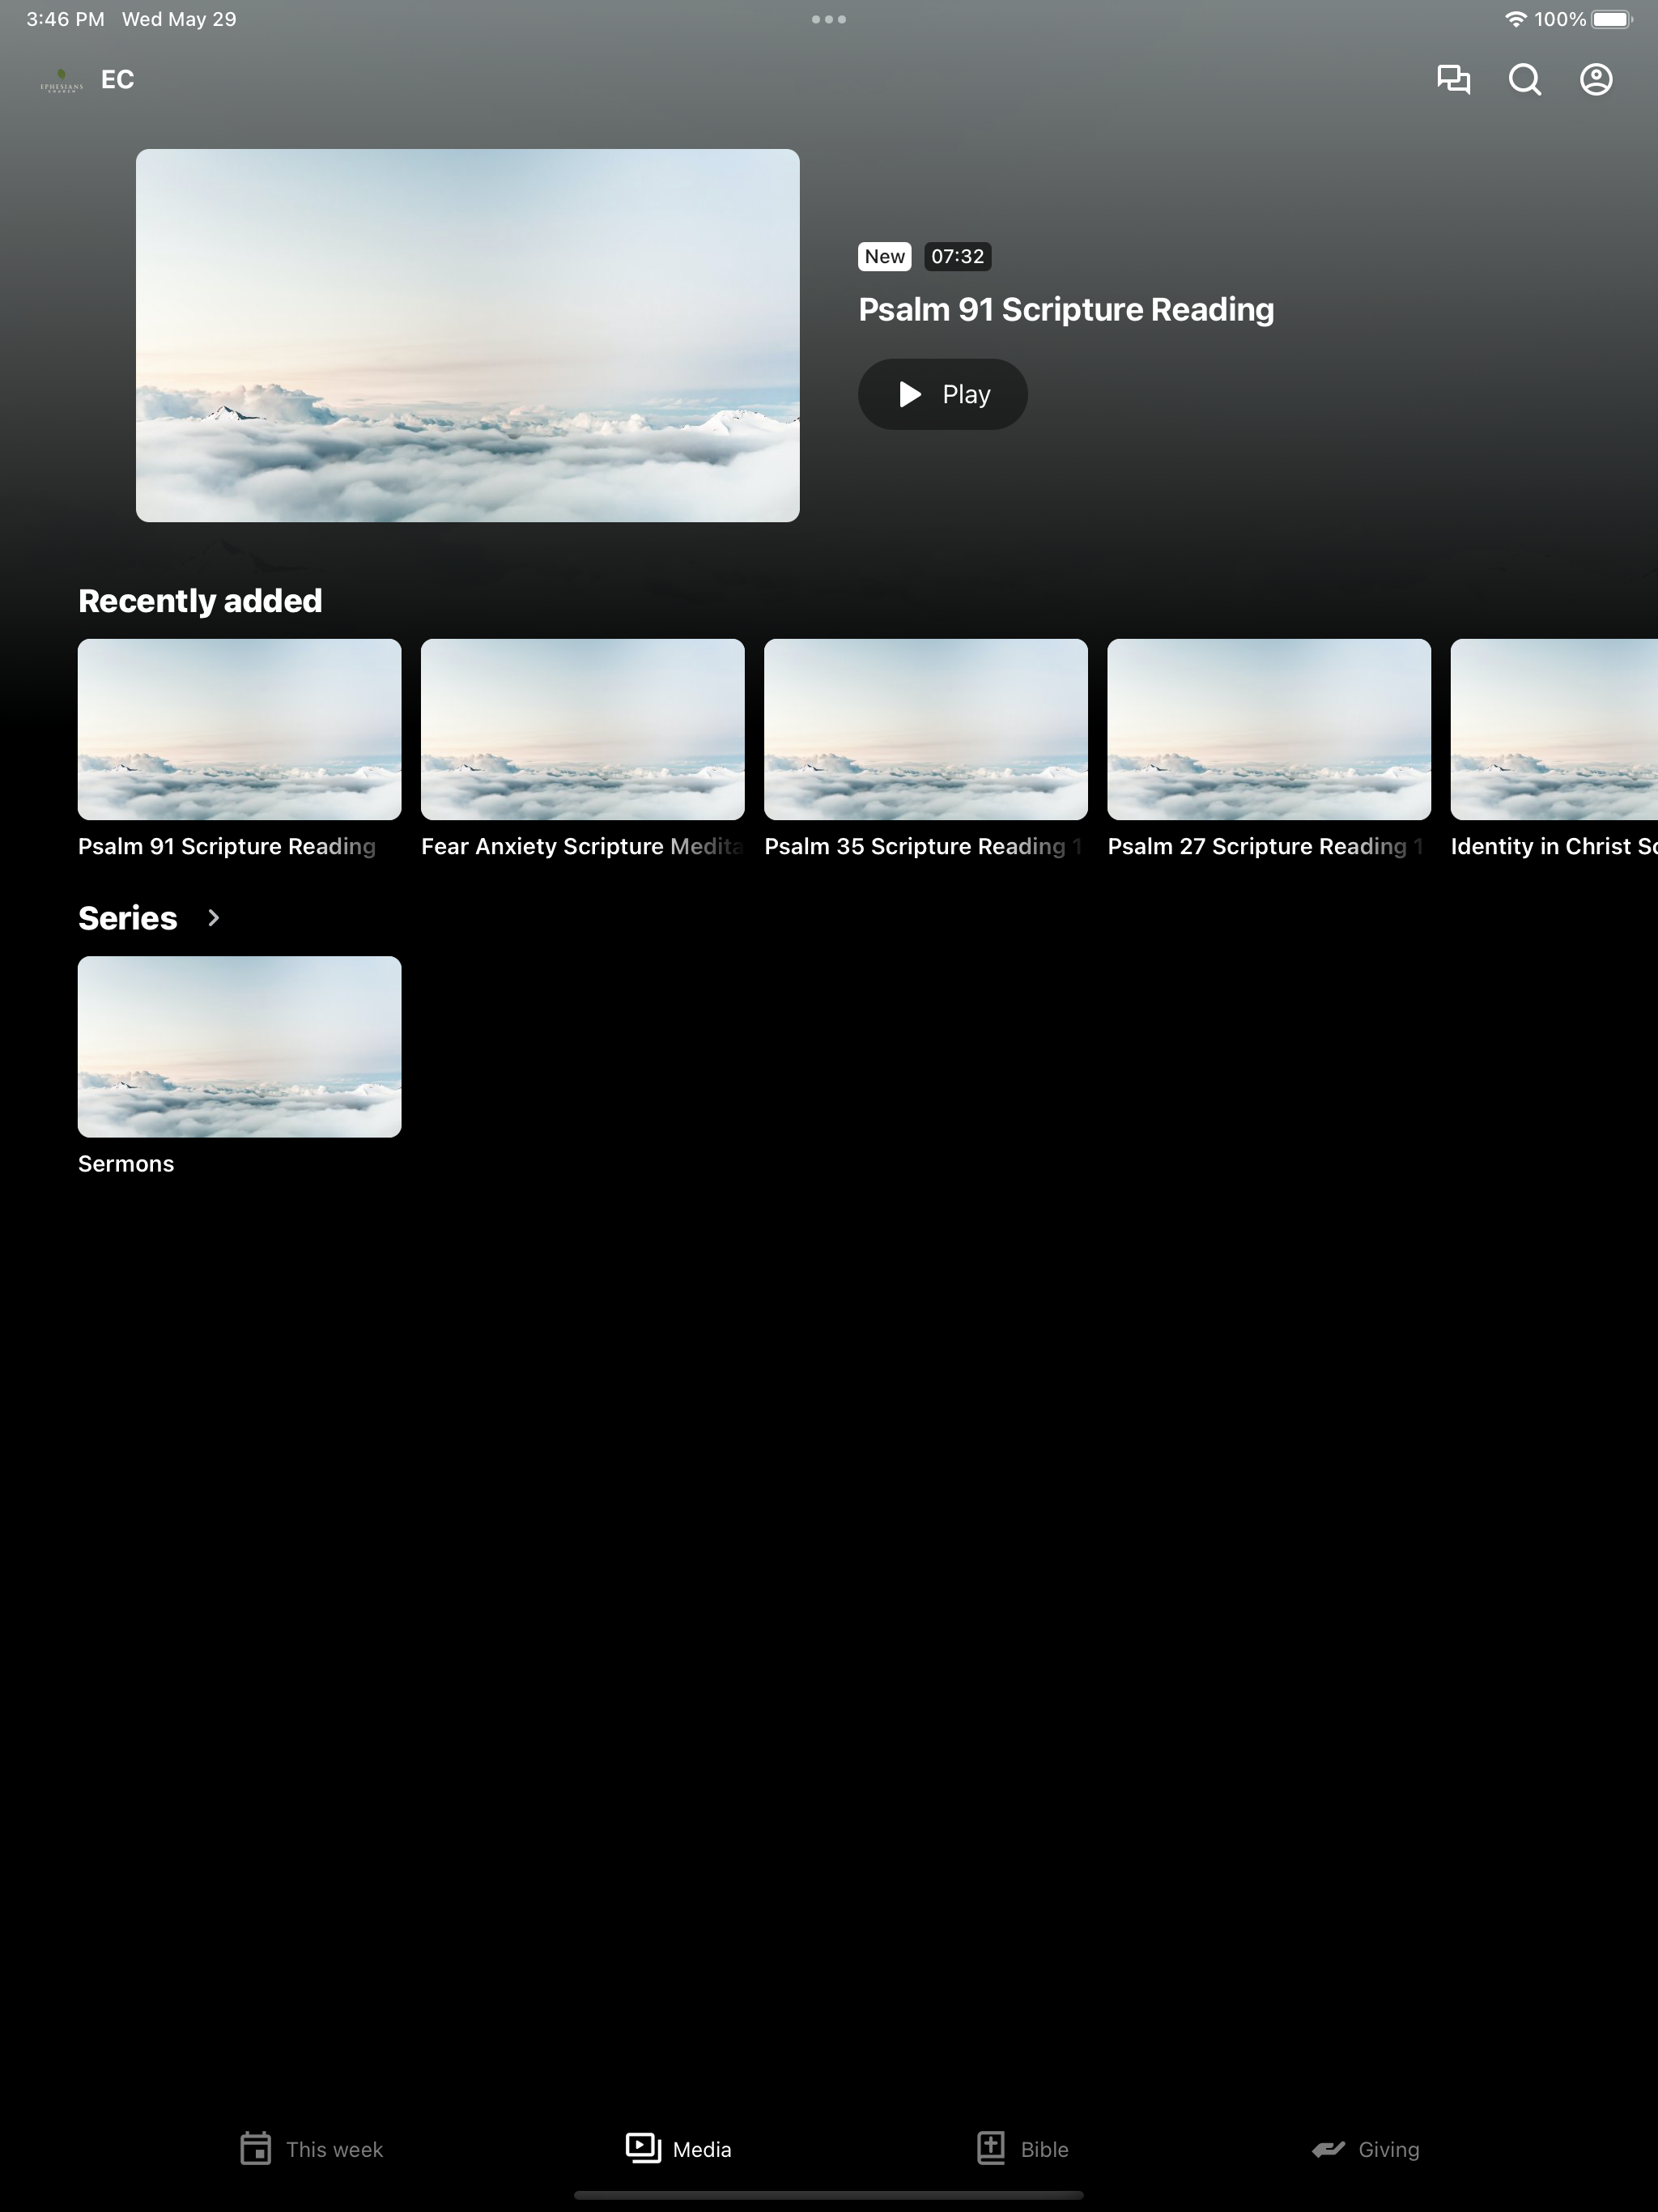This screenshot has width=1658, height=2212.
Task: Tap the Wi-Fi status icon
Action: point(1515,19)
